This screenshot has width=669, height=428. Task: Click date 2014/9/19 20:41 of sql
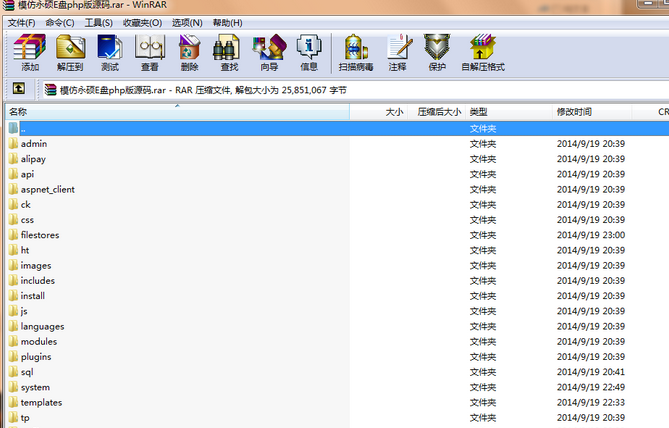click(591, 372)
